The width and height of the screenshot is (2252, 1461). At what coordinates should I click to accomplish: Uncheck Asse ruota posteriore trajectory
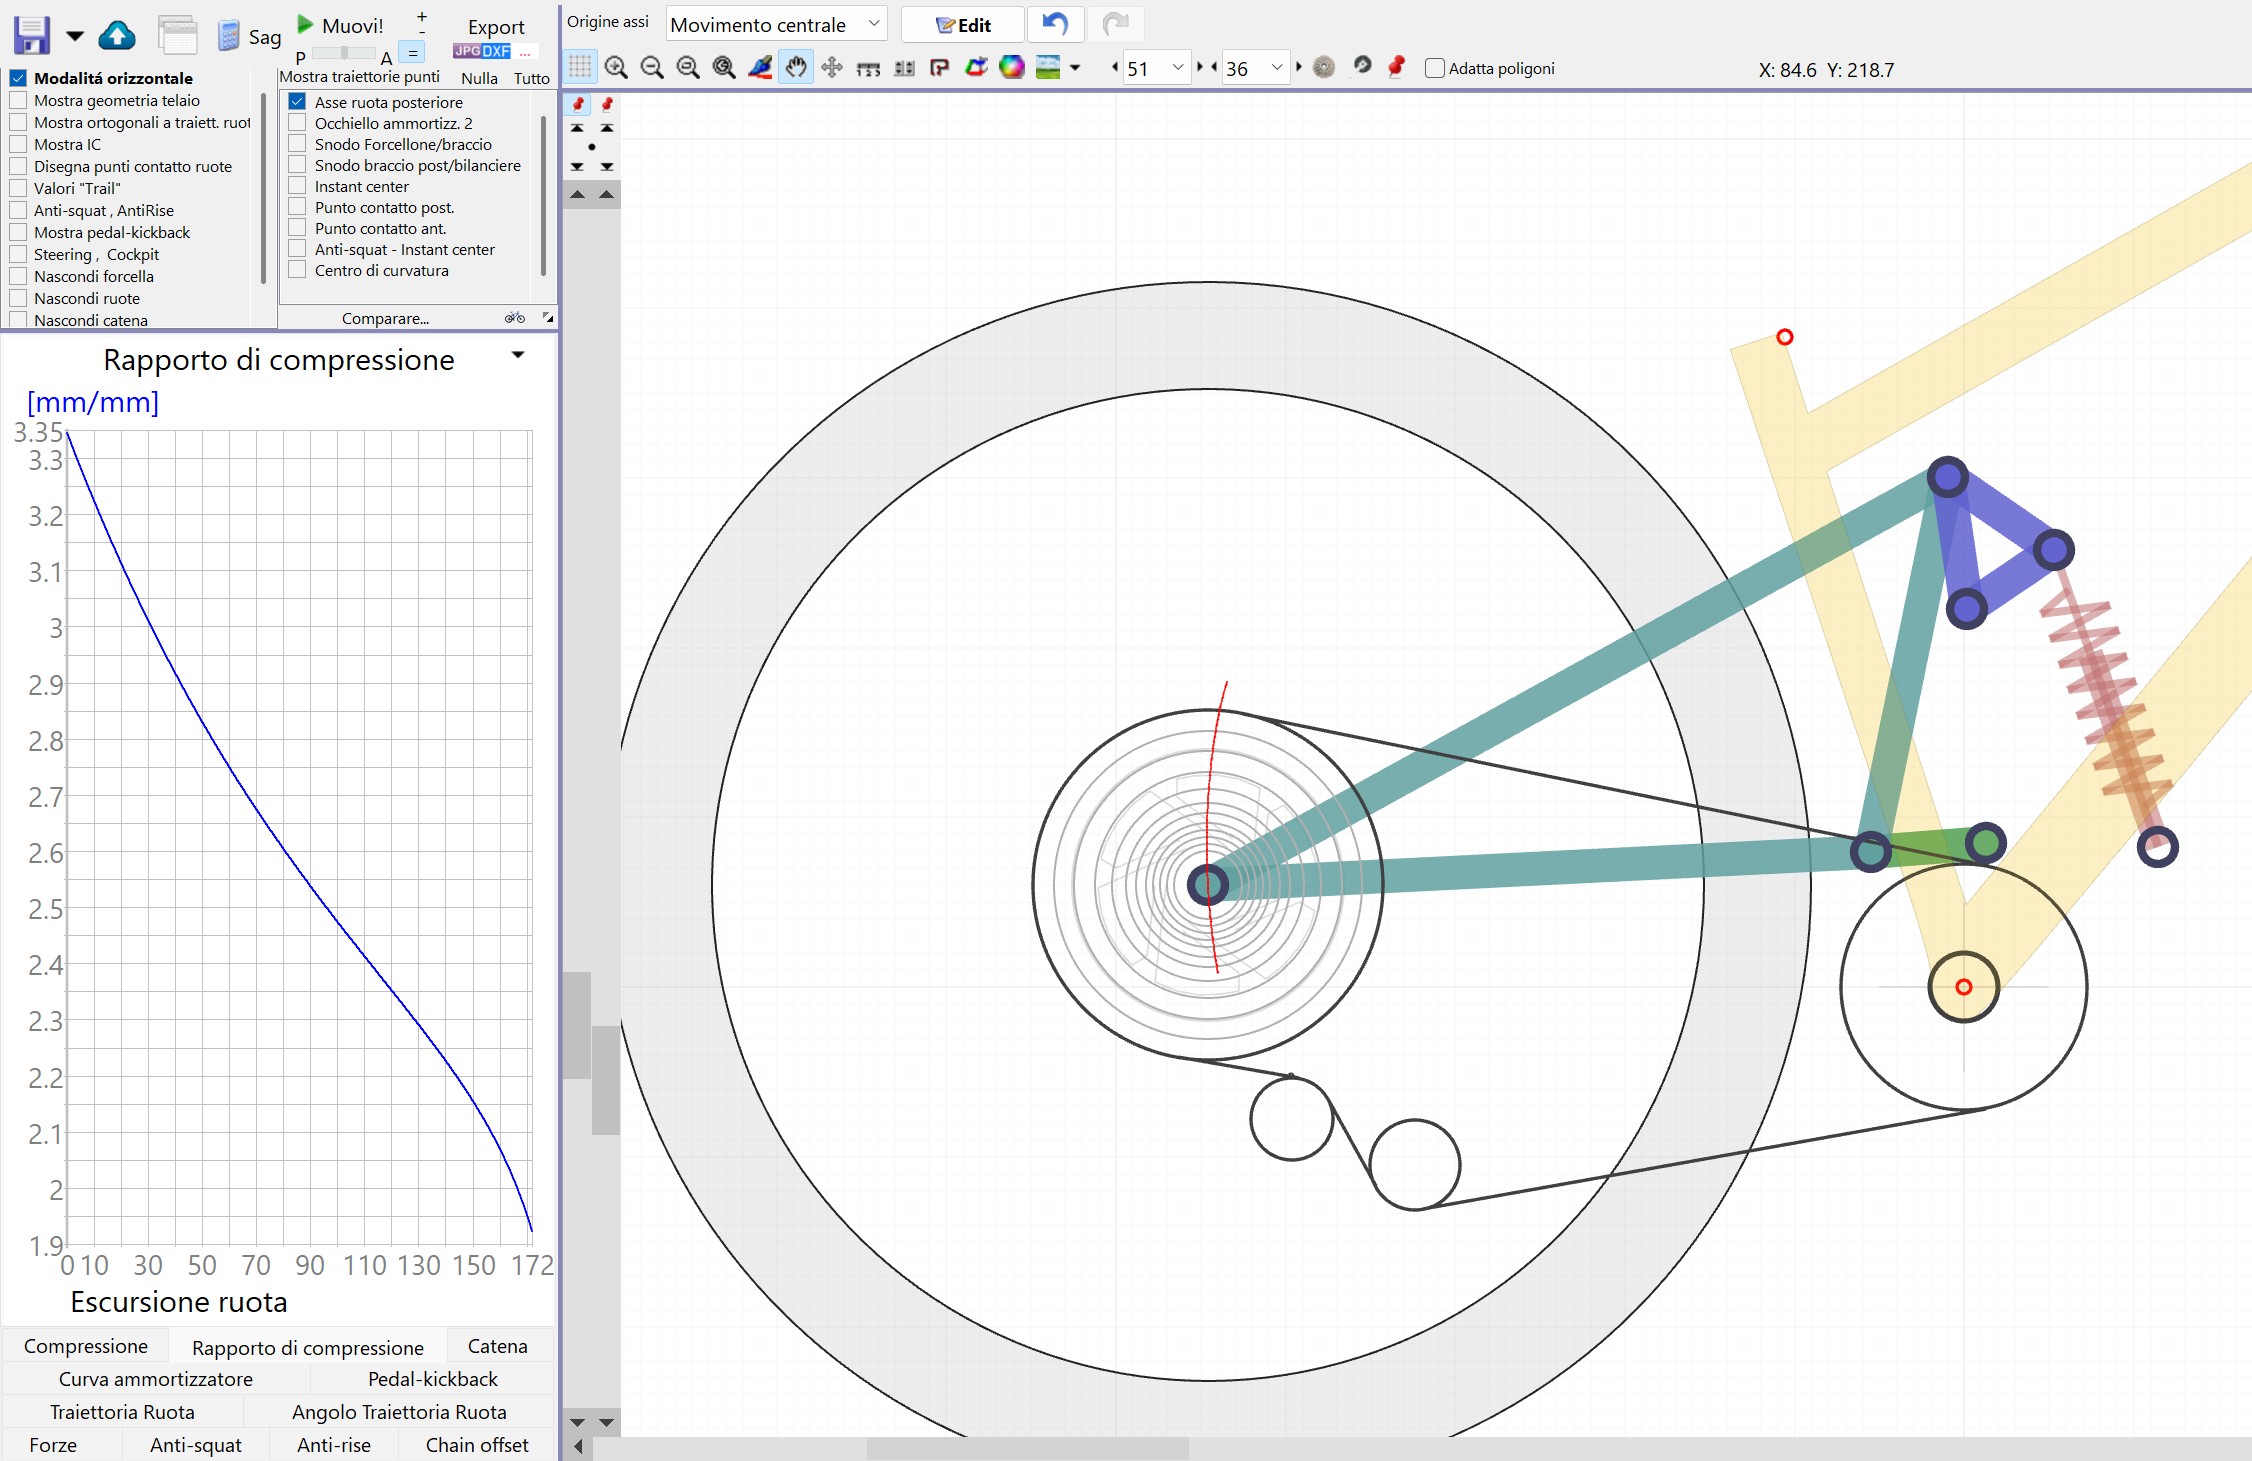[297, 101]
